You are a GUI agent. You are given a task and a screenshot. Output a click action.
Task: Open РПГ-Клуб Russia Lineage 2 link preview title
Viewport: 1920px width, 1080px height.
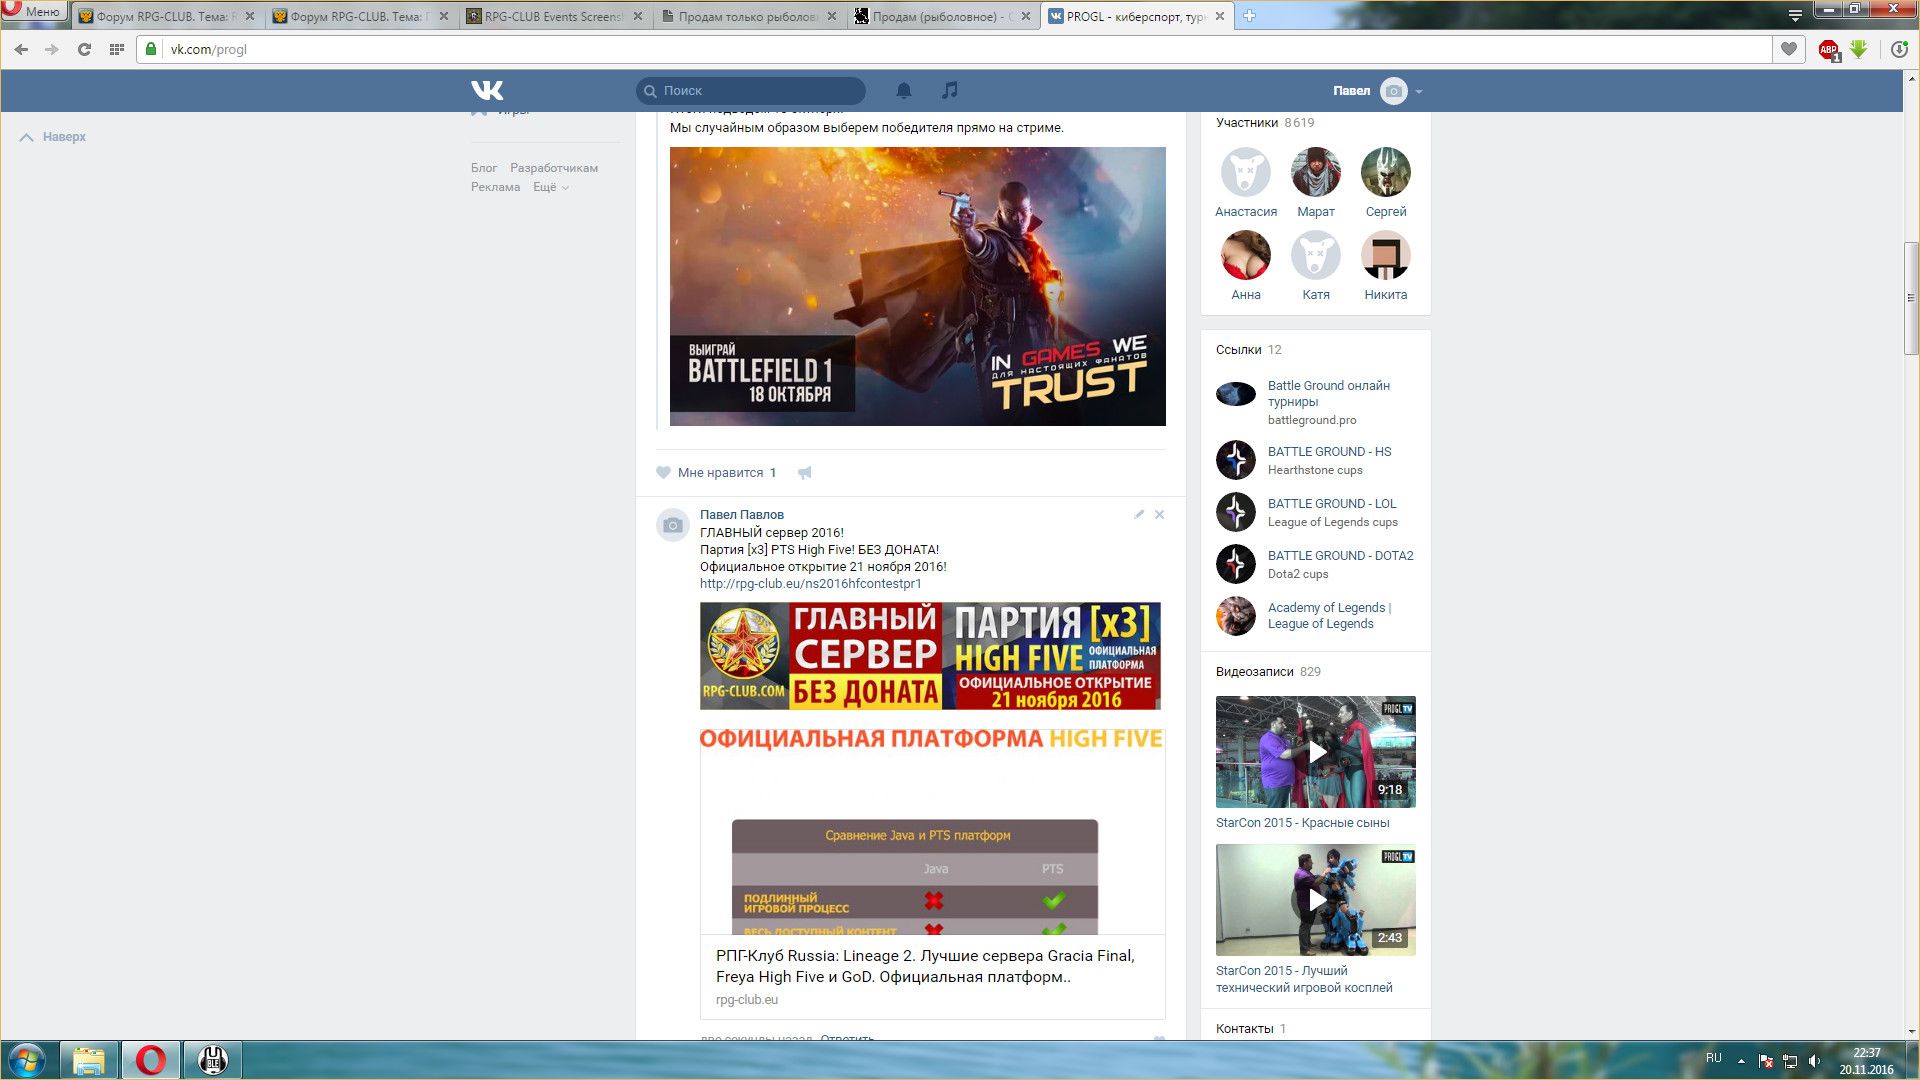[x=925, y=966]
